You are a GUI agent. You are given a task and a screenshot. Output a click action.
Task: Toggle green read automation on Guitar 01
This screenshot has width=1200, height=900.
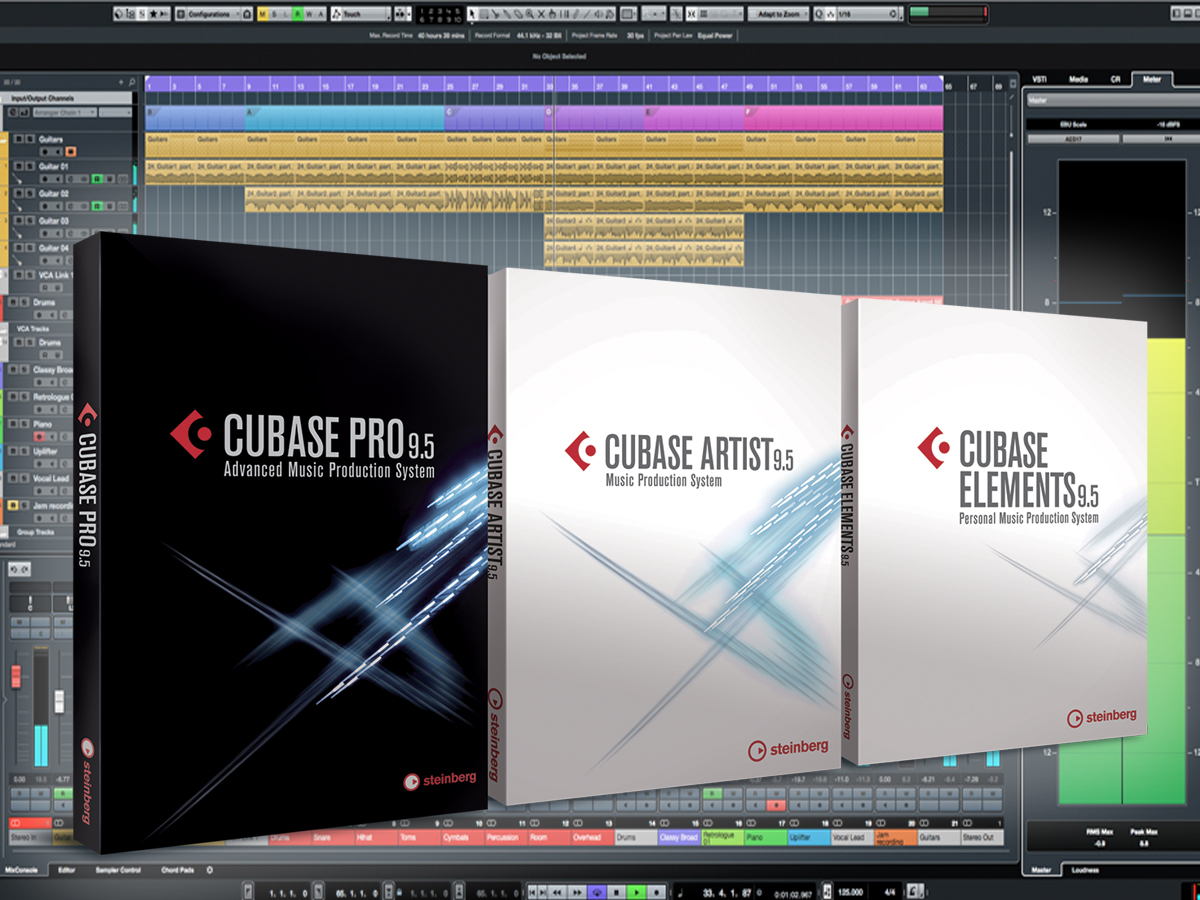pos(97,179)
